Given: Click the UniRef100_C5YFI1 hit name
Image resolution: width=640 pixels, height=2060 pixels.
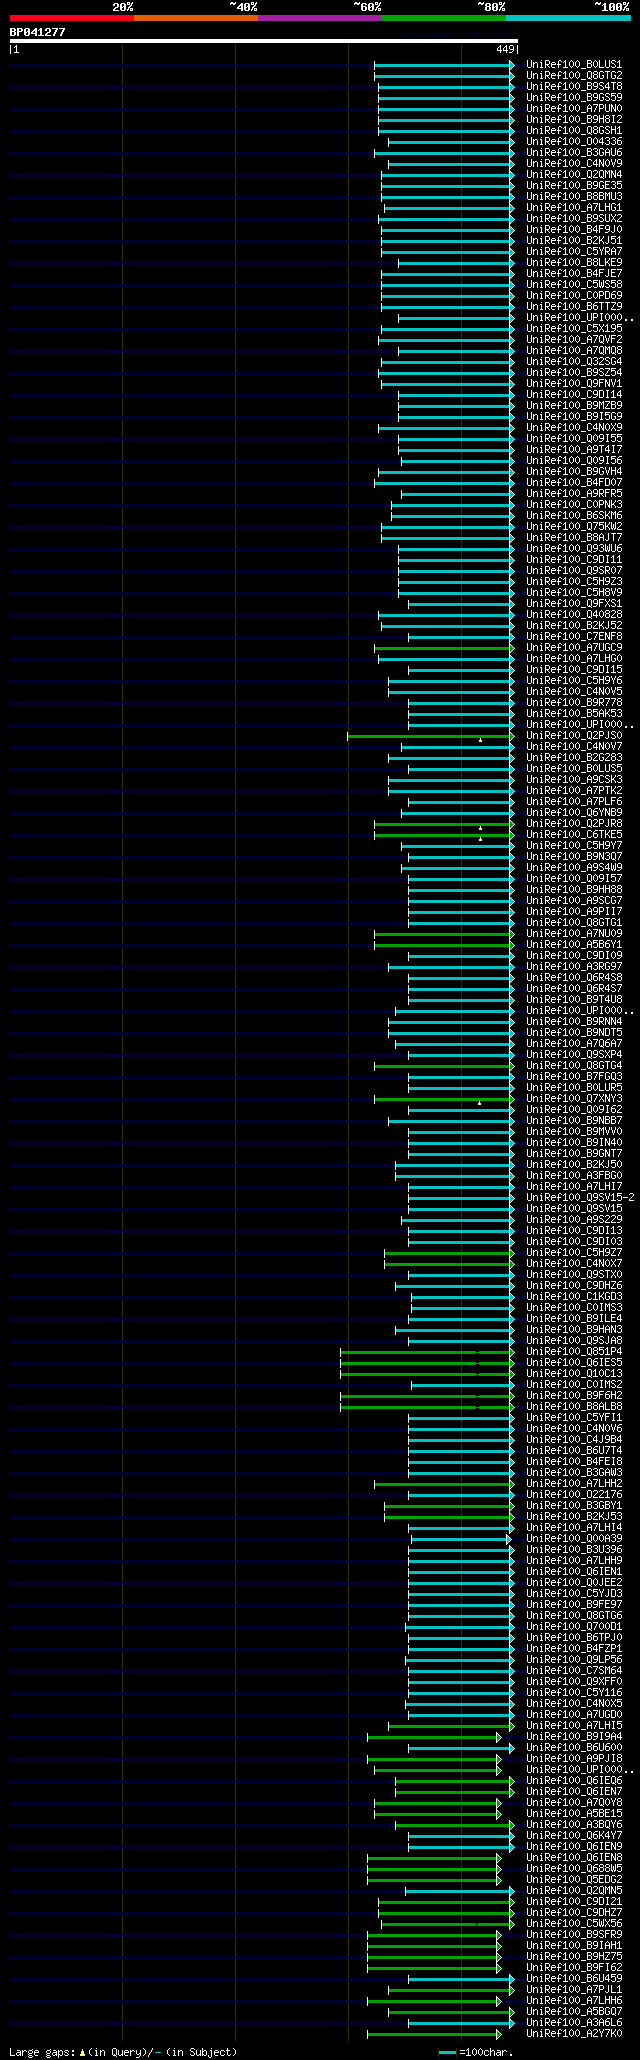Looking at the screenshot, I should coord(574,1417).
